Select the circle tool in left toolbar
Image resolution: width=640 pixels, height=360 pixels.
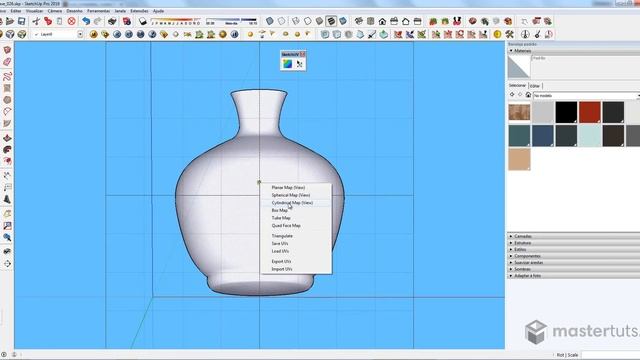pyautogui.click(x=7, y=100)
